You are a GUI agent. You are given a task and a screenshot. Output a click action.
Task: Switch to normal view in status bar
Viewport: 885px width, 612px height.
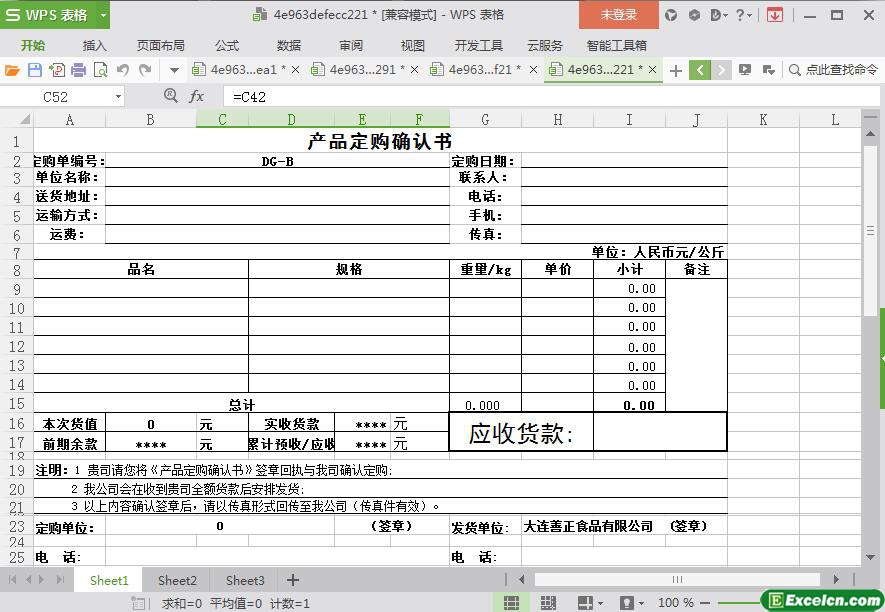[x=511, y=603]
